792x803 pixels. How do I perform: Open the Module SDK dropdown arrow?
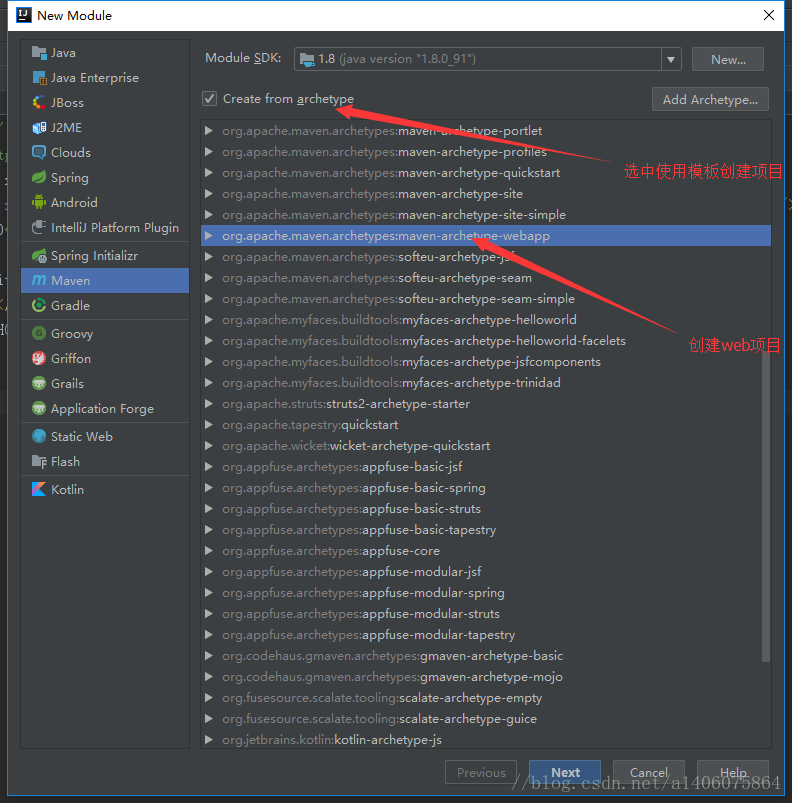[671, 59]
